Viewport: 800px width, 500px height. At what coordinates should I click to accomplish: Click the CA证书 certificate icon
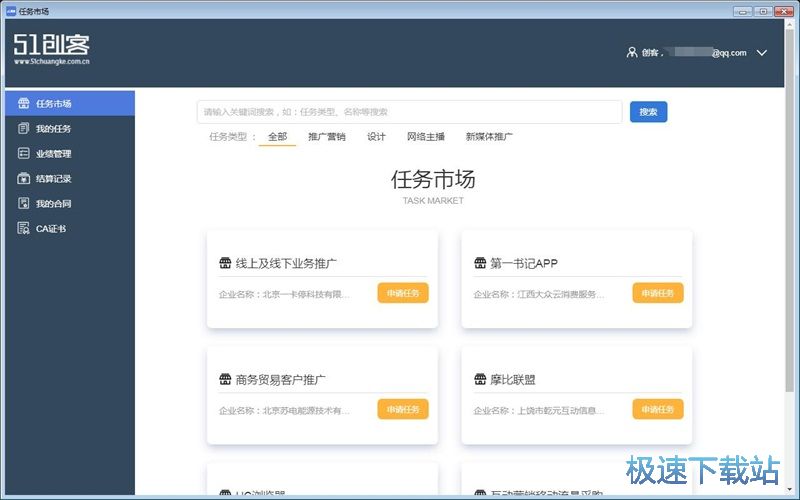[x=23, y=229]
